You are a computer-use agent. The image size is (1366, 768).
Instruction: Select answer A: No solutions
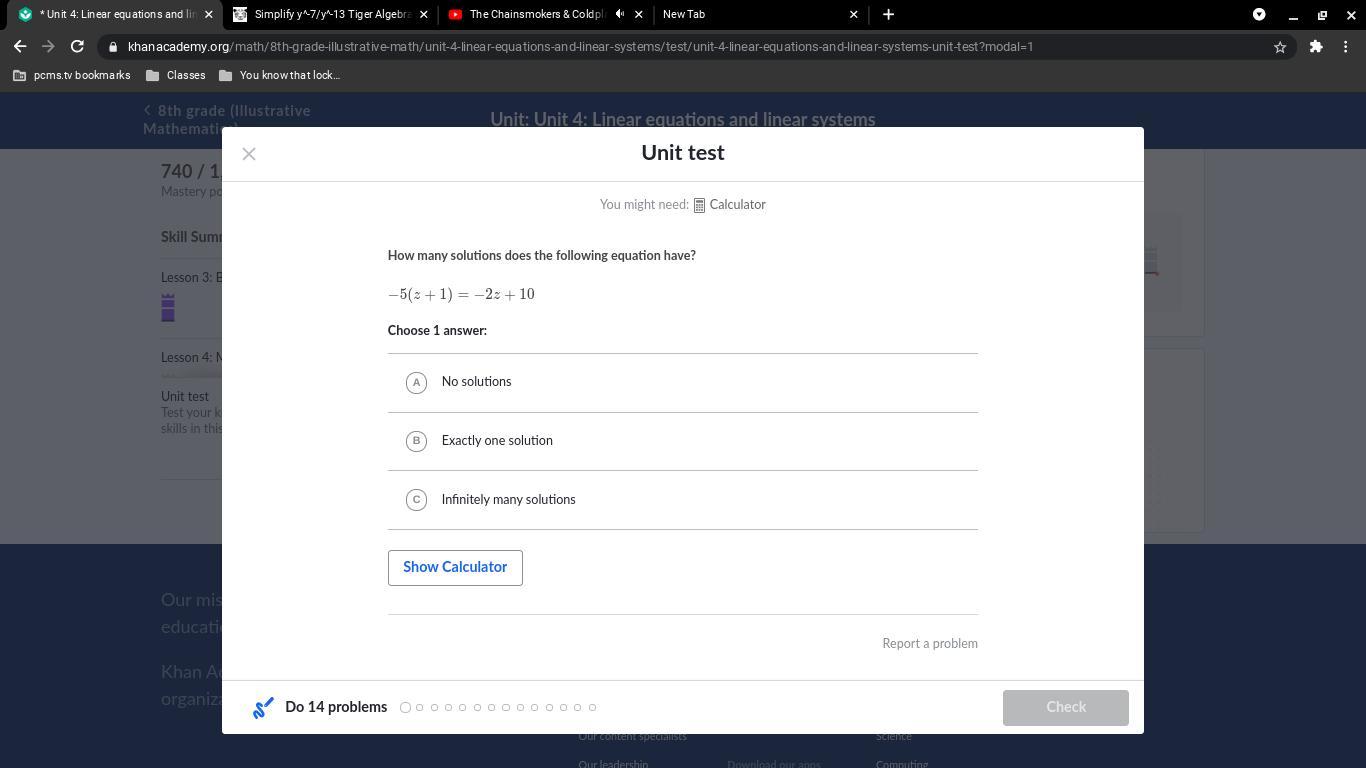click(x=682, y=382)
